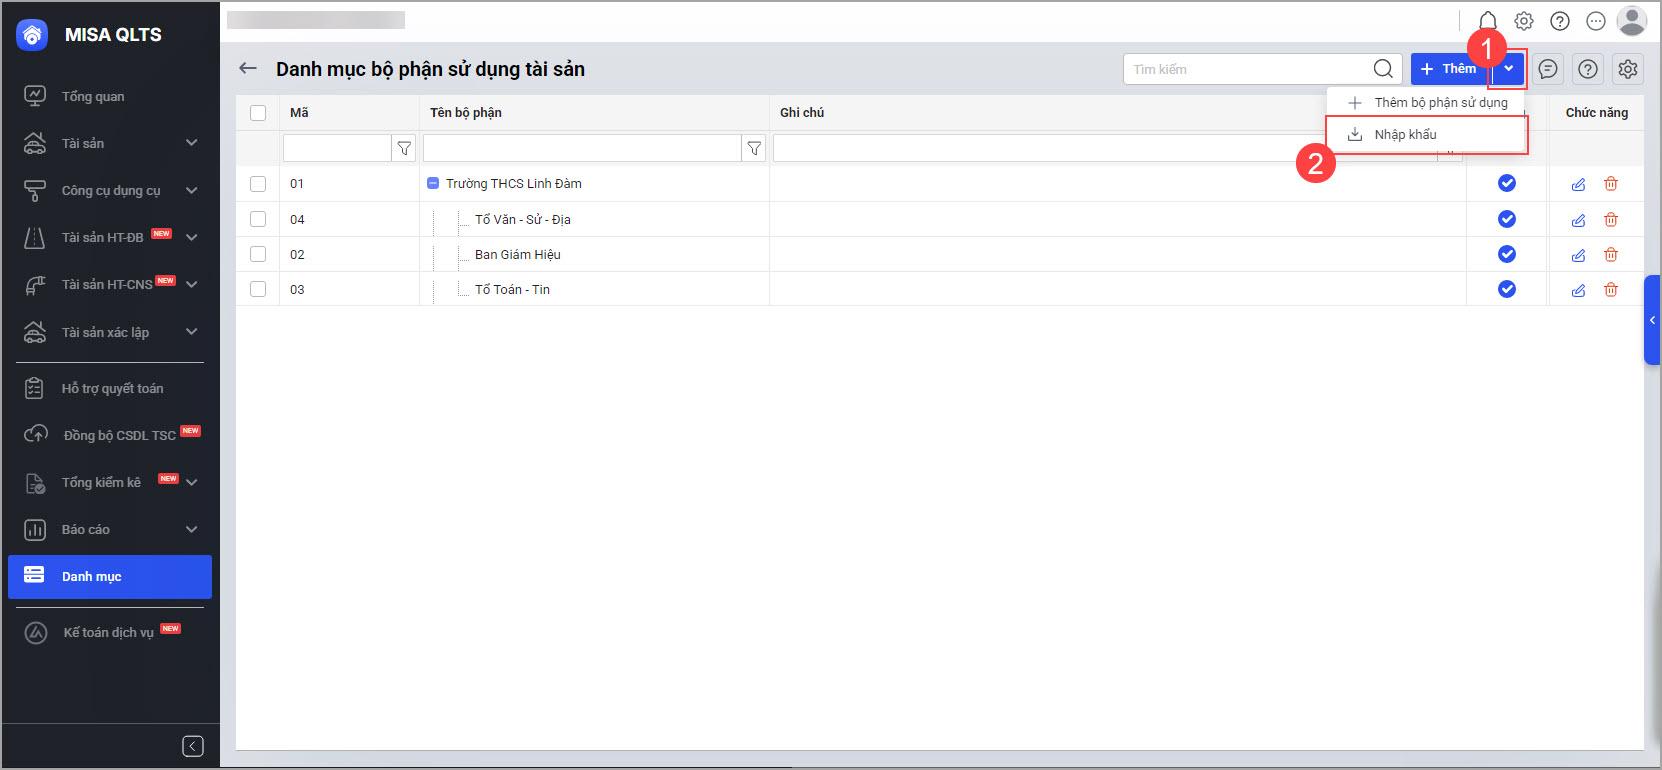Click status check icon of Tổ Toán - Tin
Image resolution: width=1662 pixels, height=770 pixels.
pyautogui.click(x=1507, y=289)
